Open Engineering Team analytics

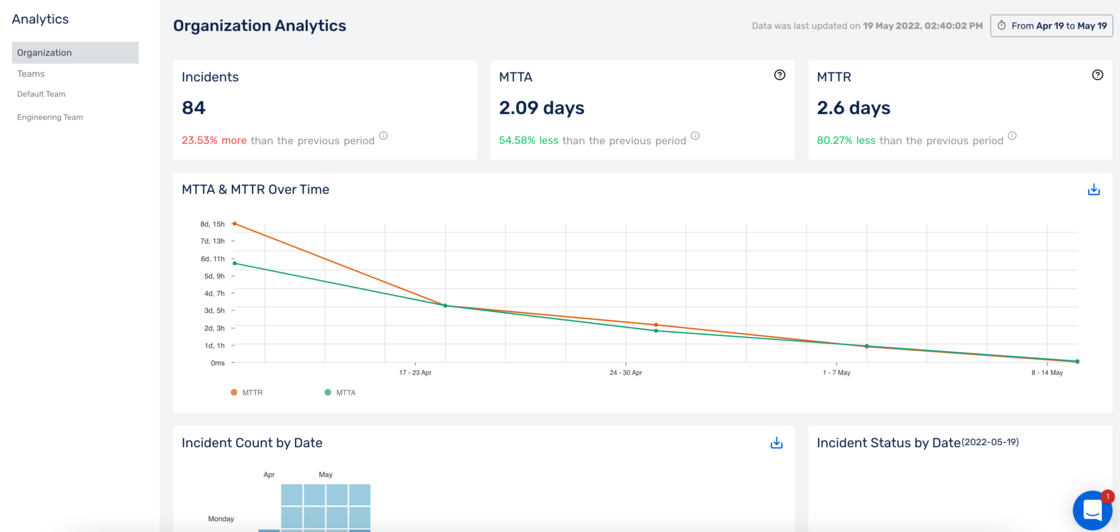tap(50, 117)
